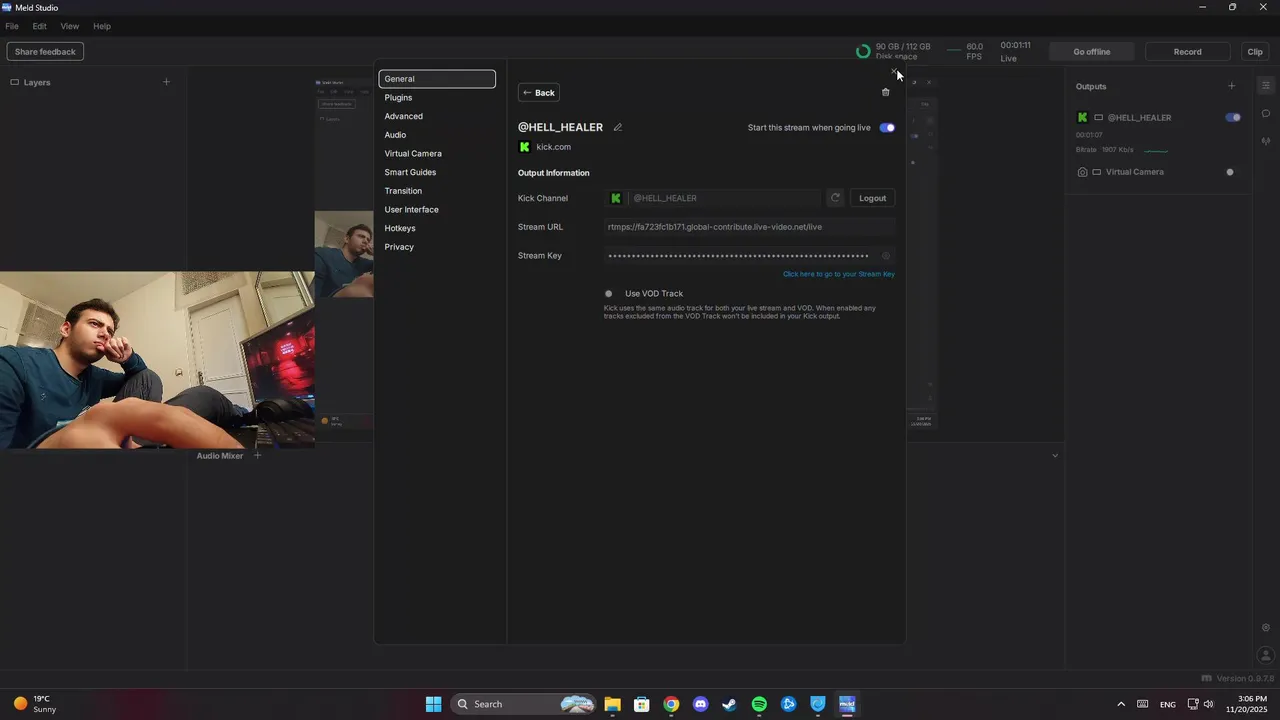
Task: Open the Stream Key link
Action: tap(839, 274)
